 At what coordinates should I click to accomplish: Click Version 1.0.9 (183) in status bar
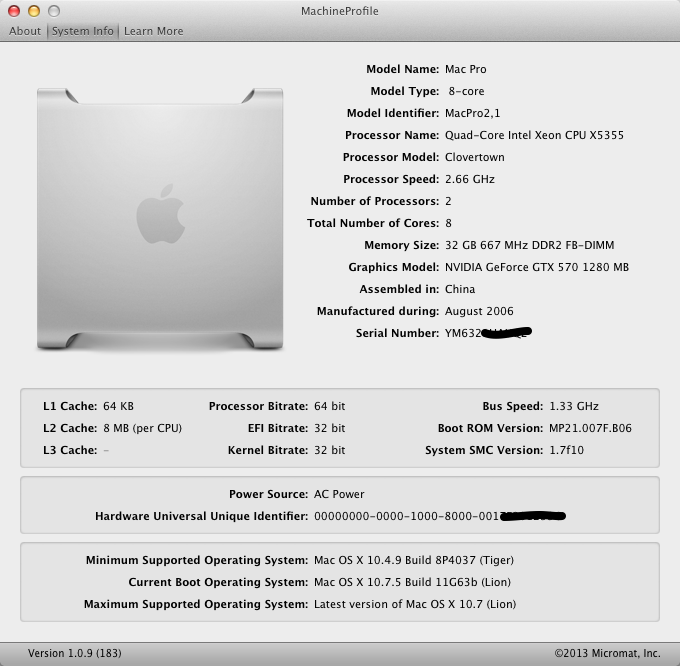(75, 653)
